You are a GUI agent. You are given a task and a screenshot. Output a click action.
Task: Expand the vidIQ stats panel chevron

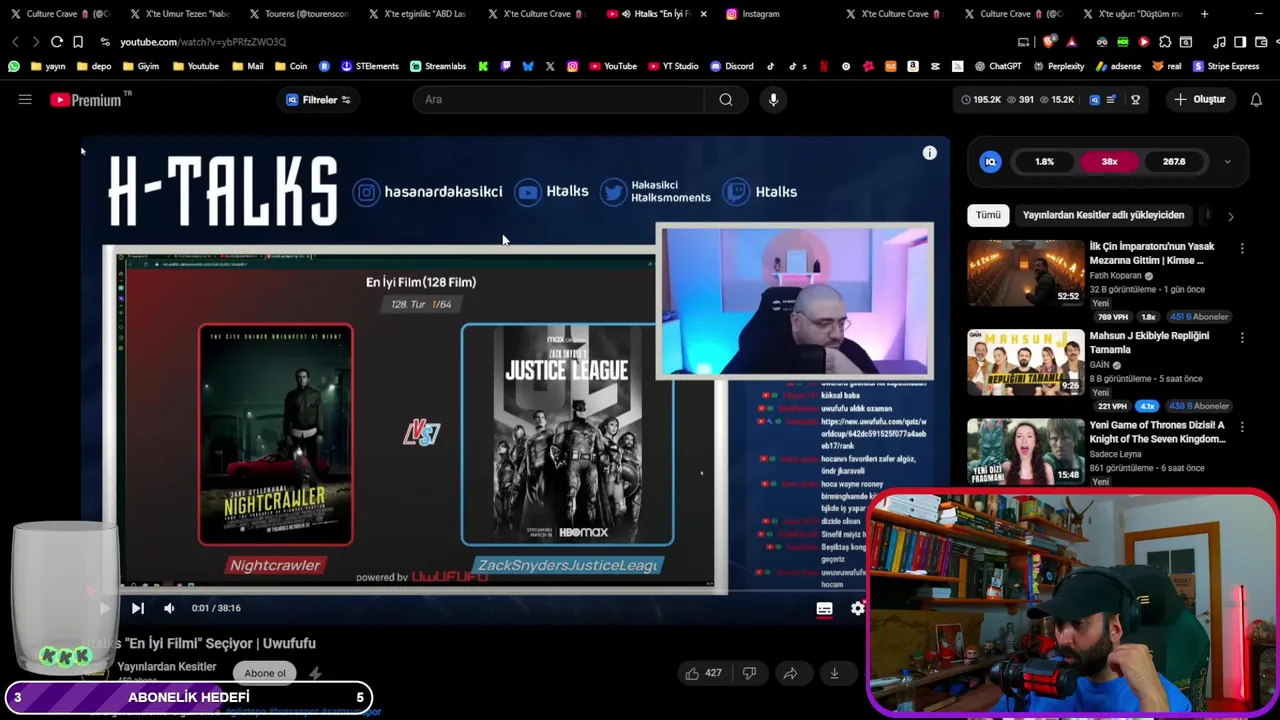point(1227,161)
